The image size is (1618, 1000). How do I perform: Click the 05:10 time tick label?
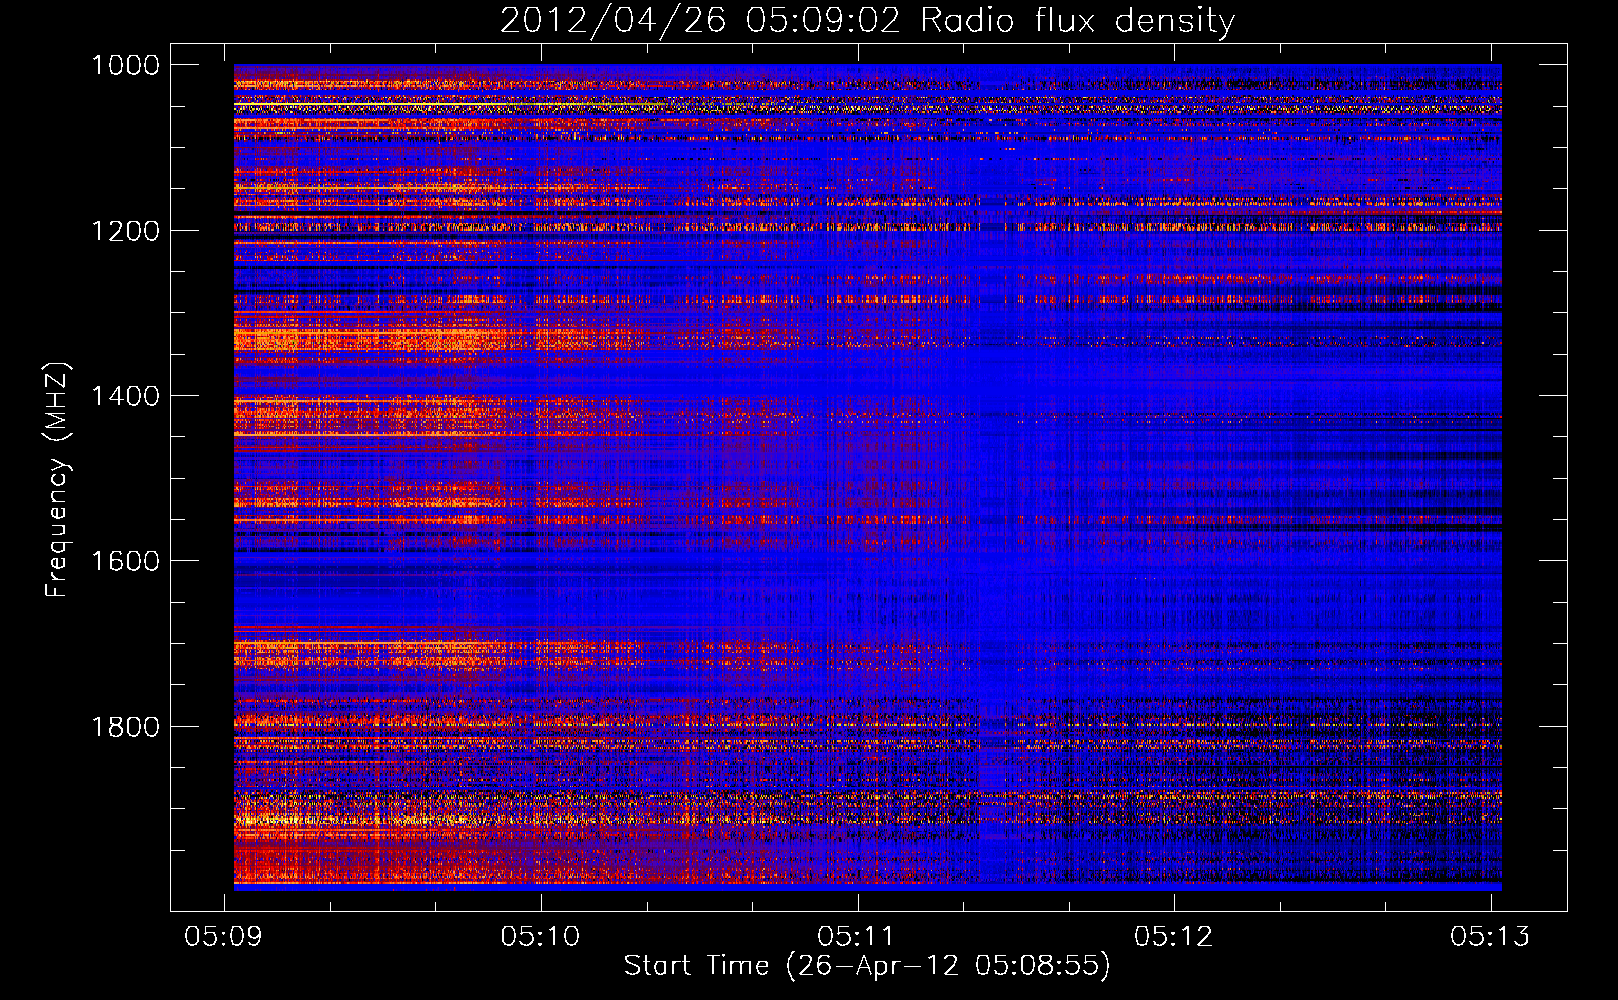pos(541,937)
